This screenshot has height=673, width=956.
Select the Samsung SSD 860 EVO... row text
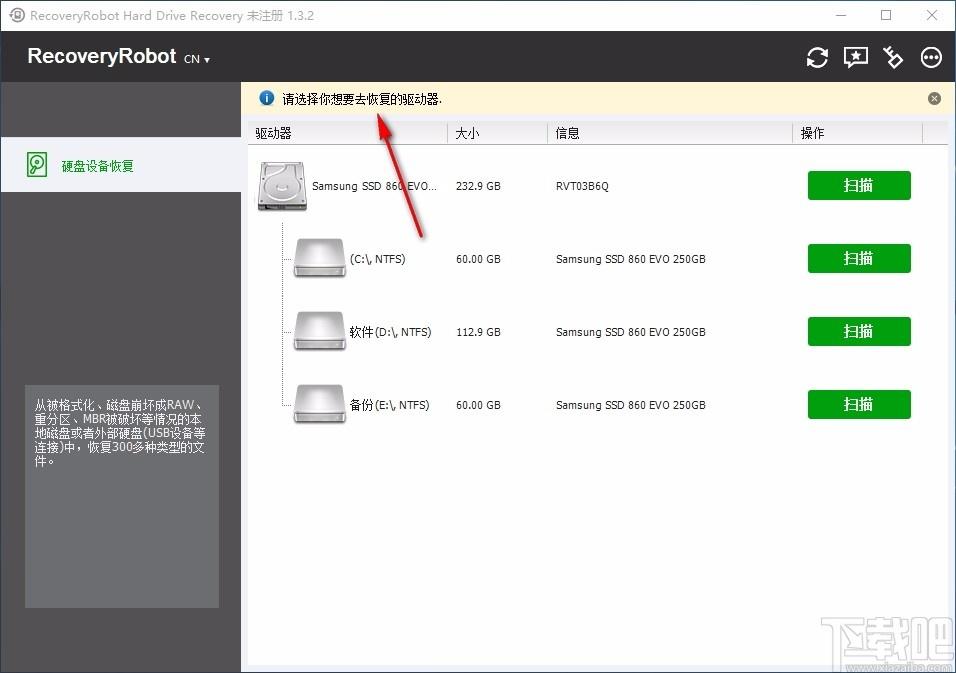[374, 186]
